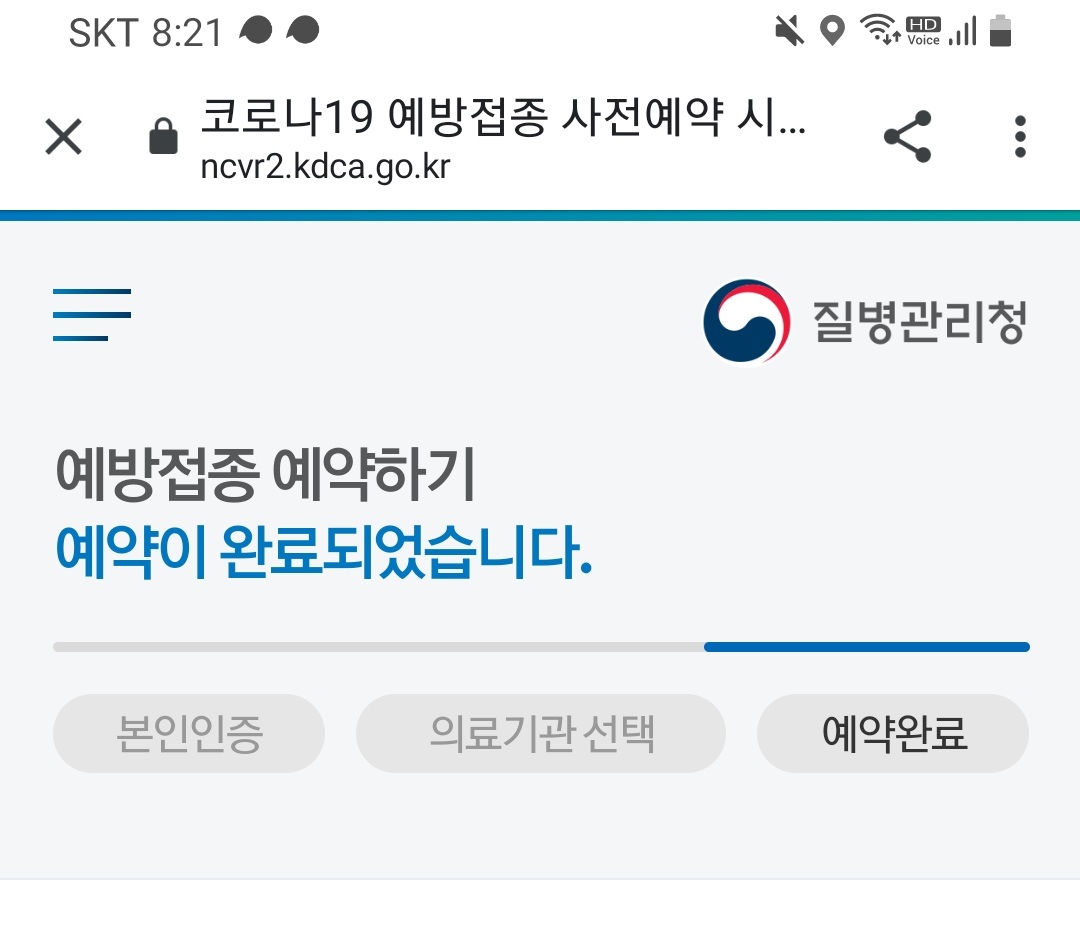Share the page using the share icon

[908, 136]
